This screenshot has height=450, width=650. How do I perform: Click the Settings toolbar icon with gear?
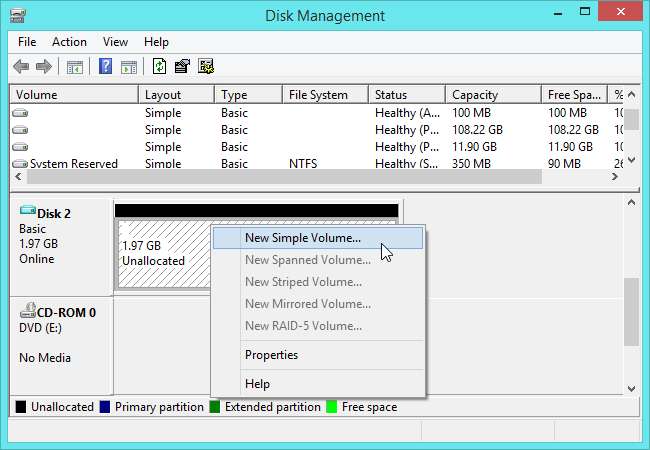pyautogui.click(x=206, y=66)
